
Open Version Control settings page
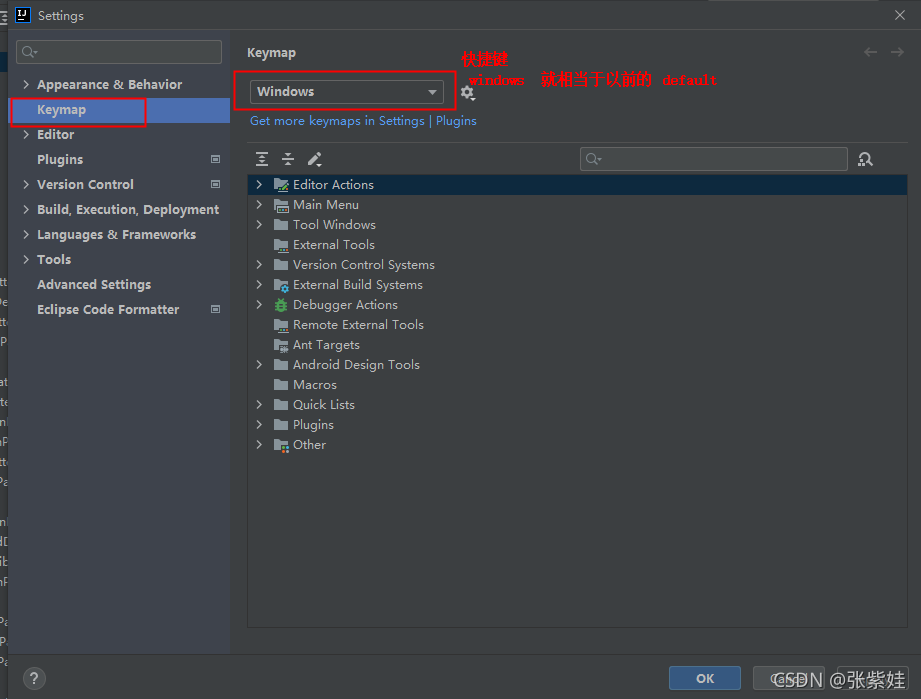click(120, 184)
